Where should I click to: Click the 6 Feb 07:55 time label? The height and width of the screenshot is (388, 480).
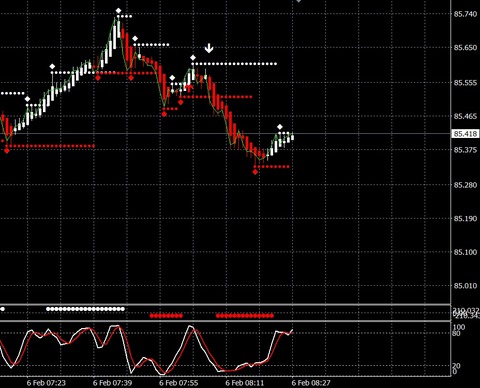(179, 383)
